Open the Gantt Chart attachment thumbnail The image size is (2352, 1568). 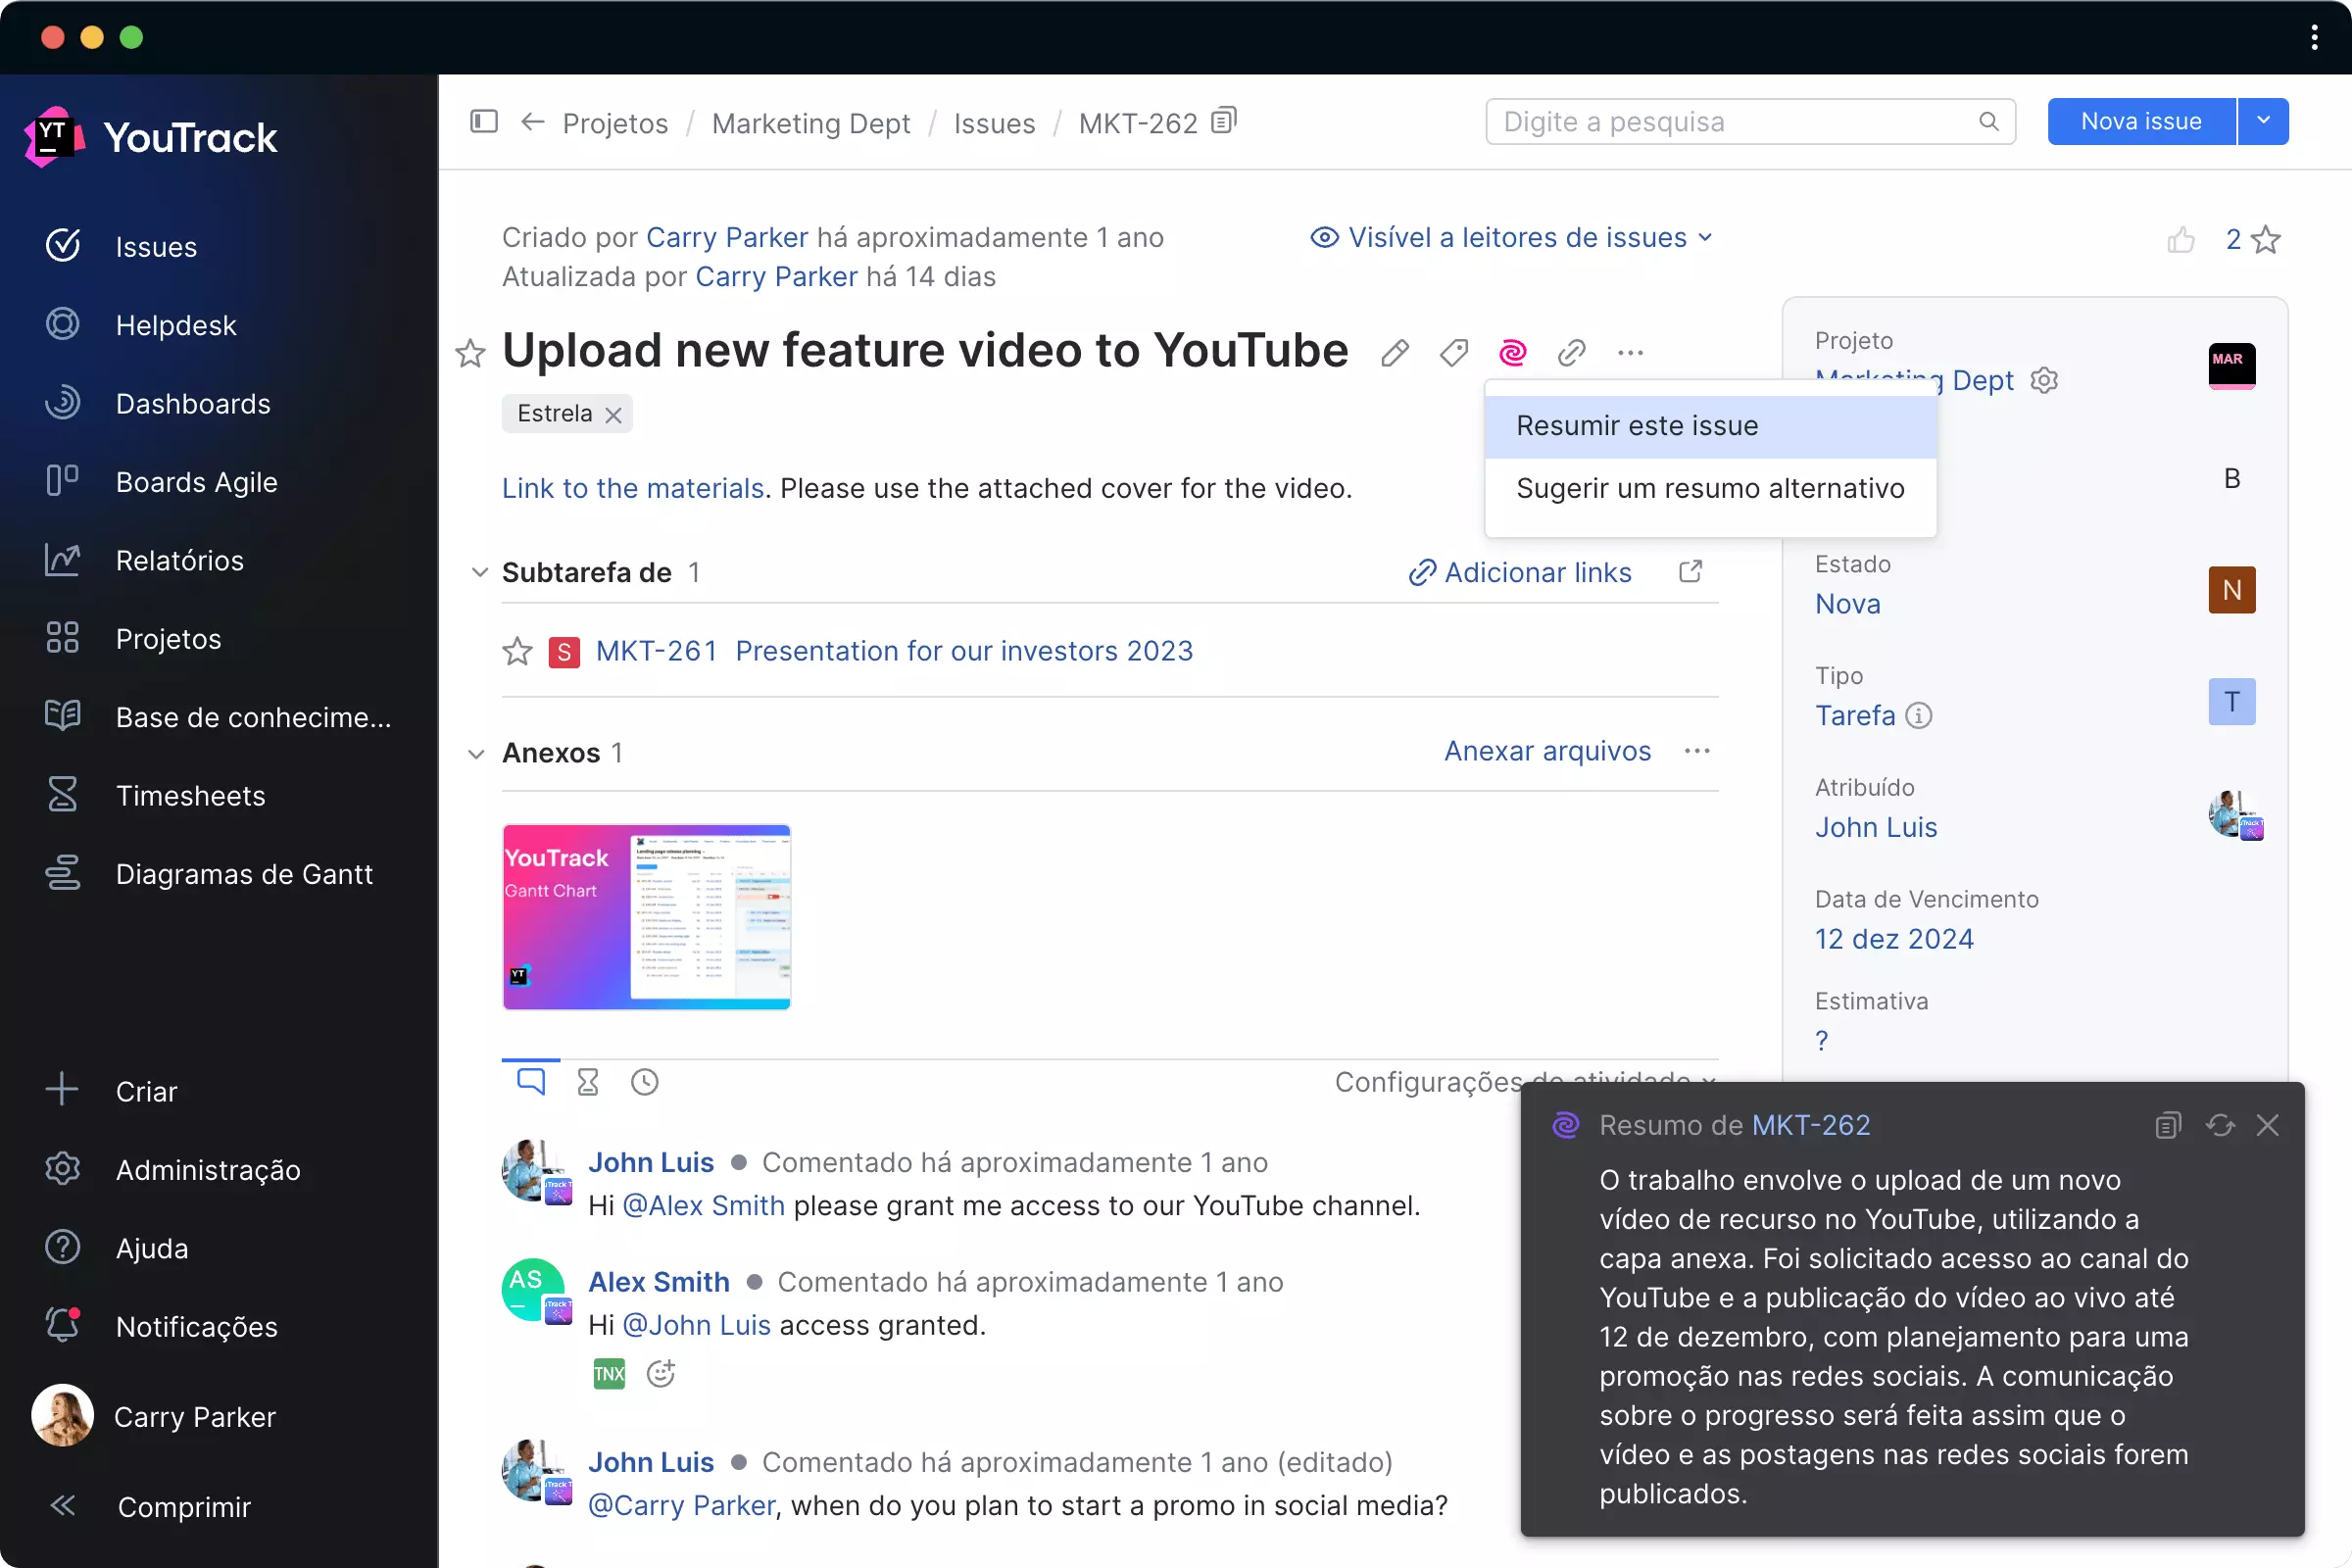point(646,916)
